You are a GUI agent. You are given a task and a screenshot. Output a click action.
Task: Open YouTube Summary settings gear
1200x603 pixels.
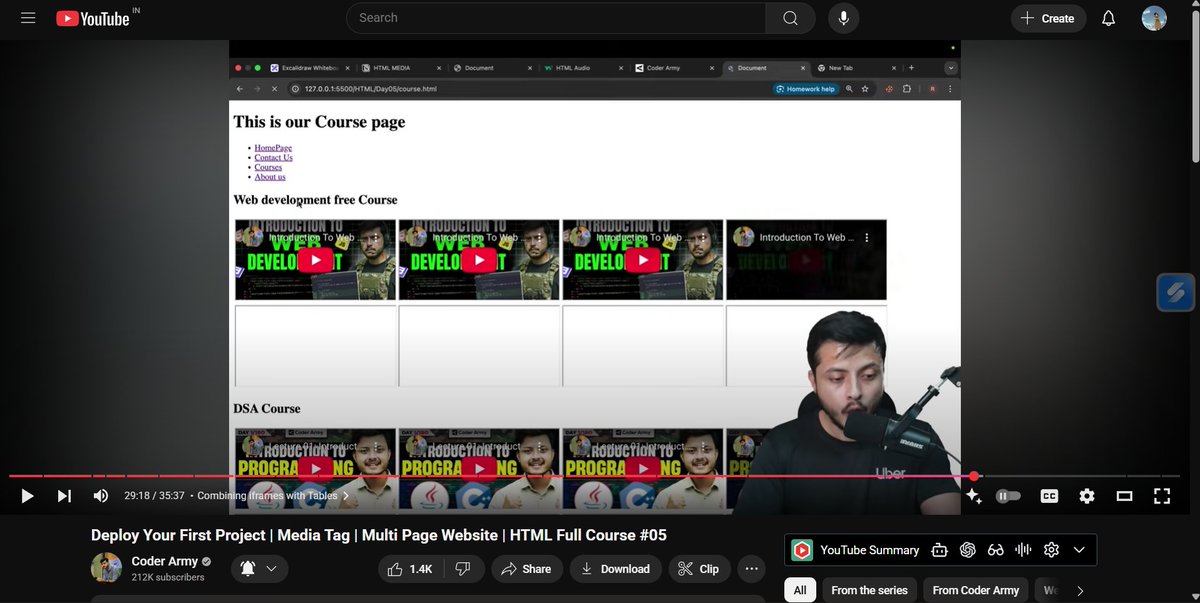click(1051, 550)
